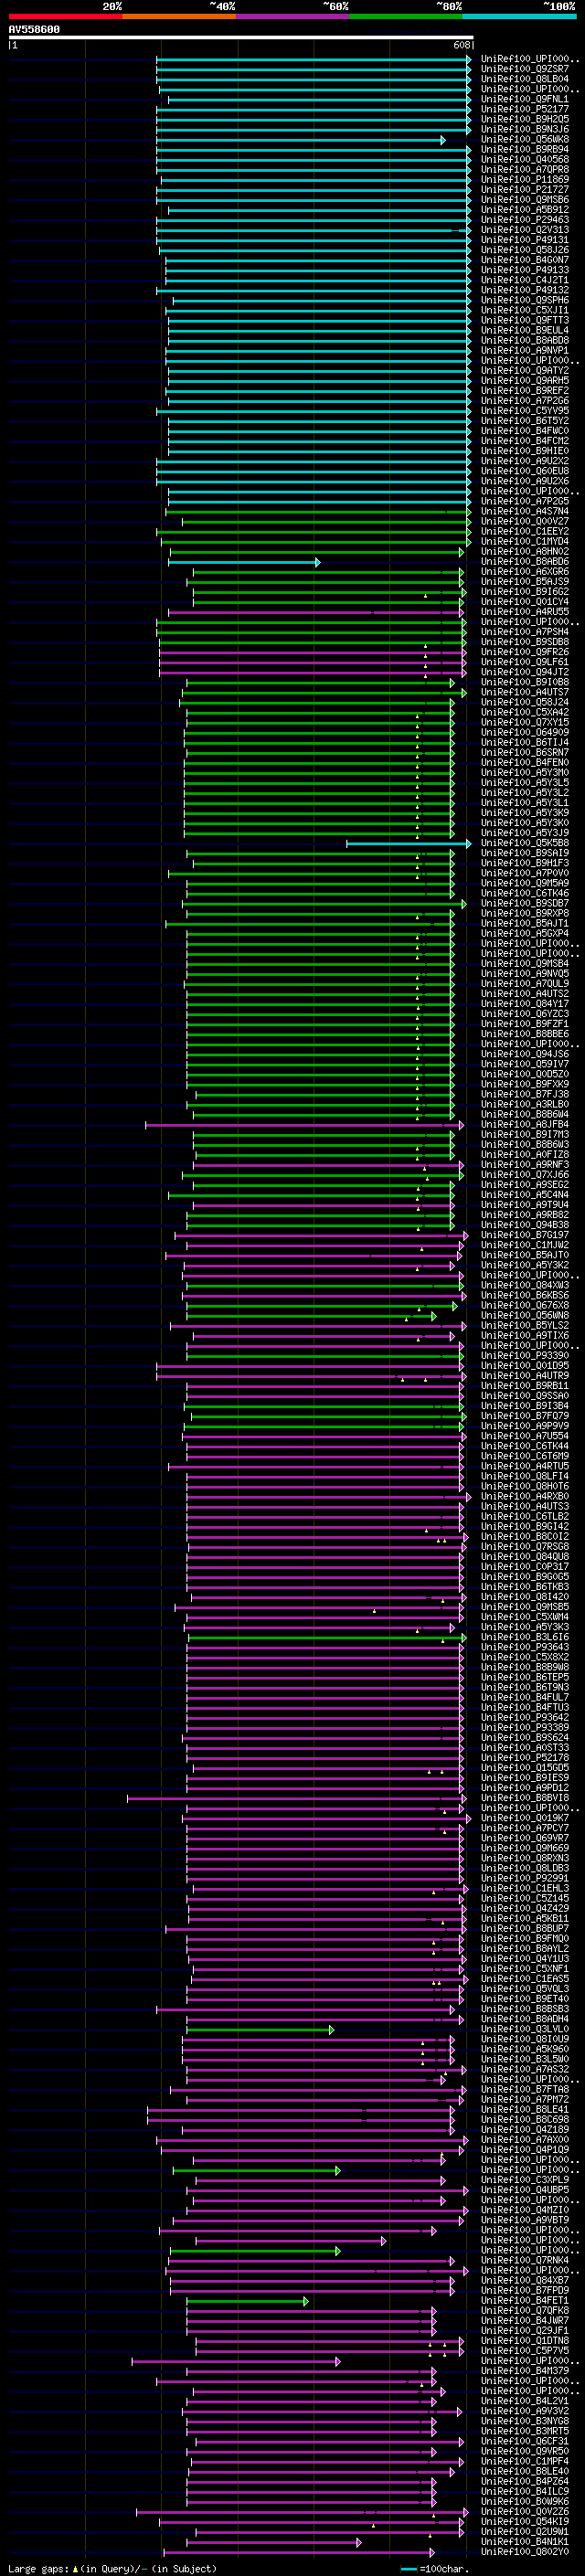The height and width of the screenshot is (2576, 585).
Task: Select hit label UniRef100_C4J2T1
Action: (525, 281)
